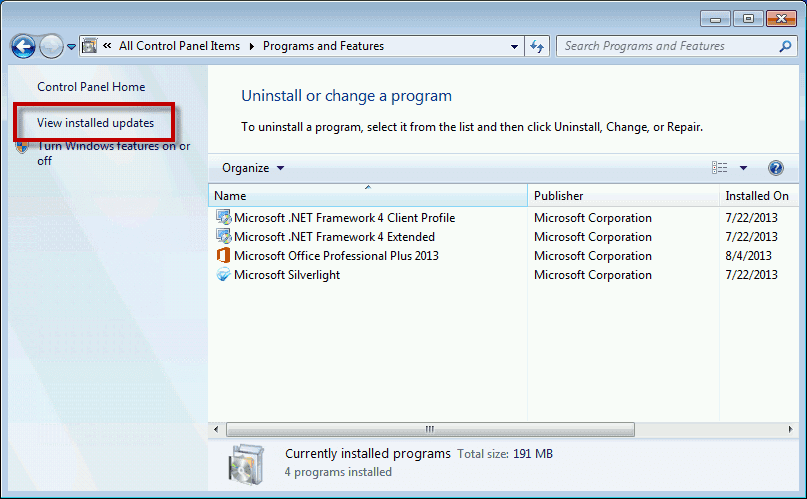Minimize the Programs and Features window
Viewport: 807px width, 499px height.
(715, 19)
